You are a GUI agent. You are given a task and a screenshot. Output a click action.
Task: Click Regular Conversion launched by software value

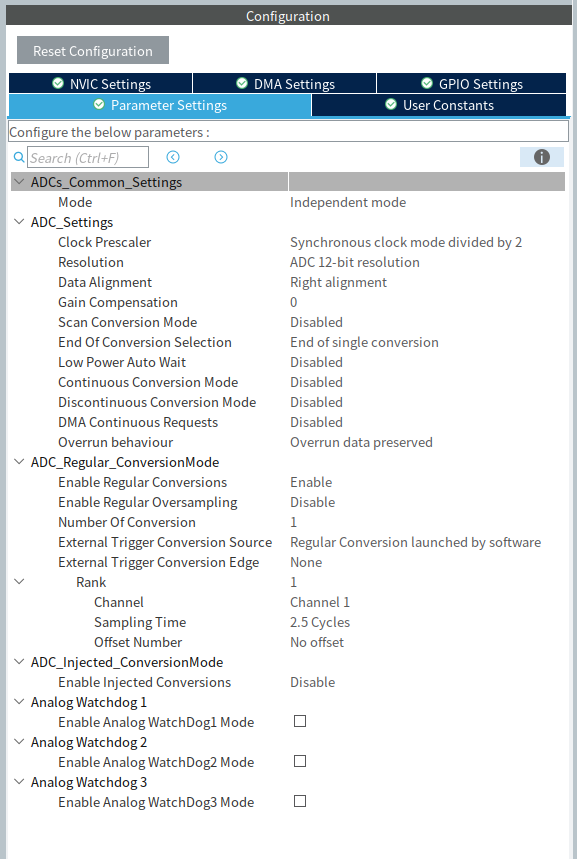point(415,542)
